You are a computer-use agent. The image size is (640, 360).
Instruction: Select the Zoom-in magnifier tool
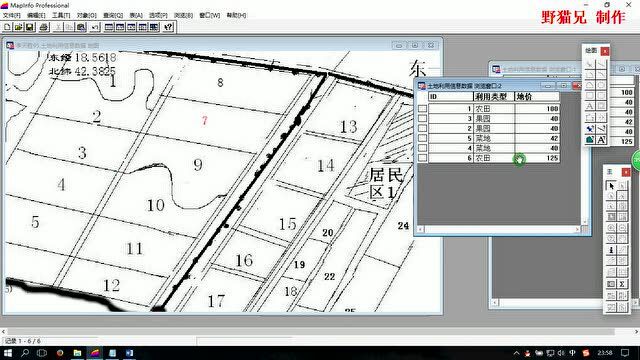point(611,227)
